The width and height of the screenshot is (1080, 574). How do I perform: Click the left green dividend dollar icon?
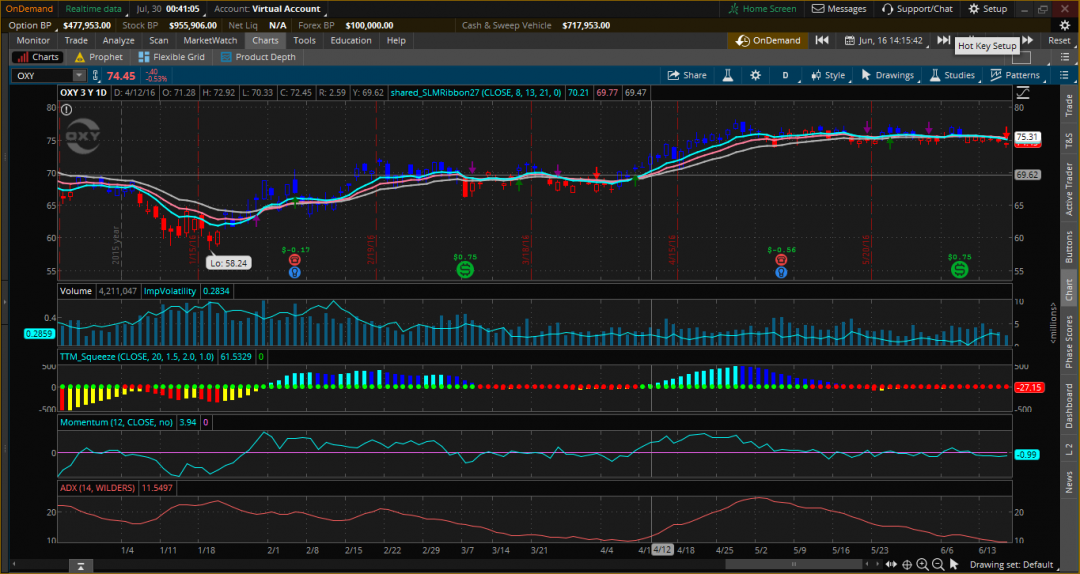(x=465, y=269)
